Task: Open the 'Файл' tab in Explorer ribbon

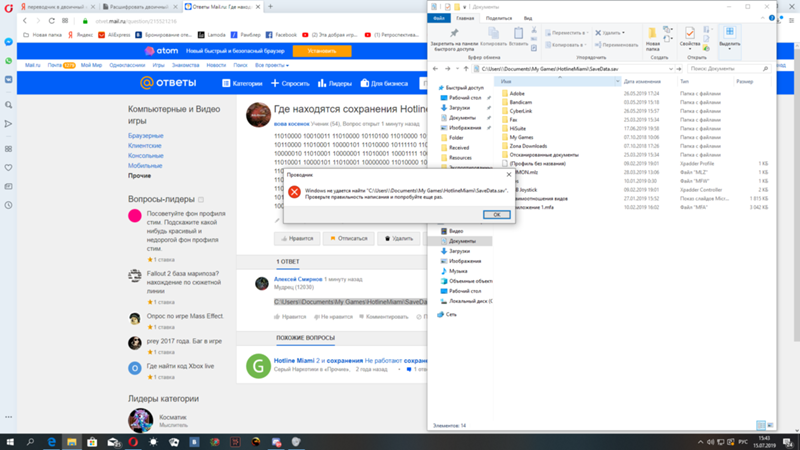Action: [x=438, y=18]
